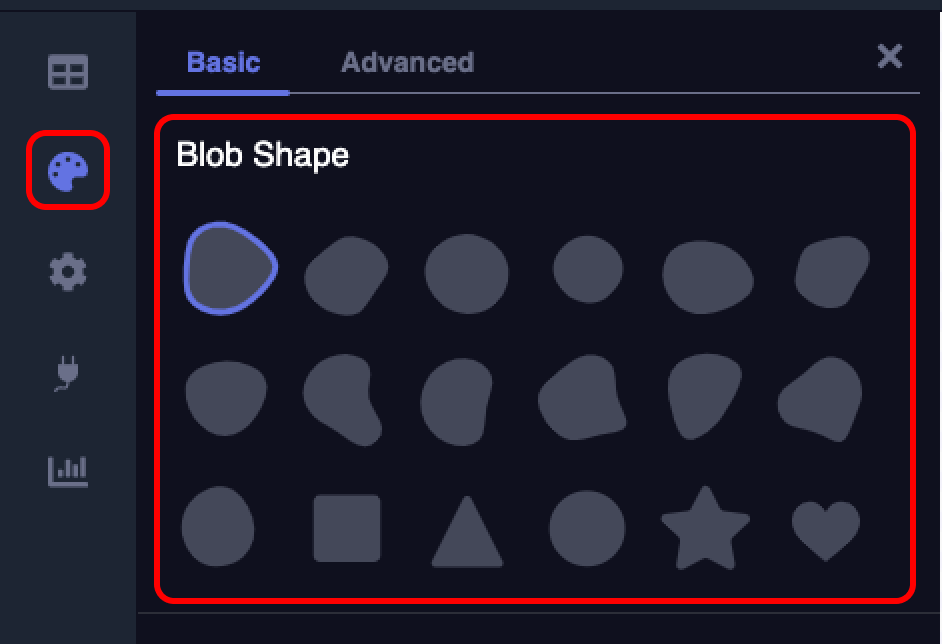942x644 pixels.
Task: Select the currently highlighted blob shape
Action: pos(230,265)
